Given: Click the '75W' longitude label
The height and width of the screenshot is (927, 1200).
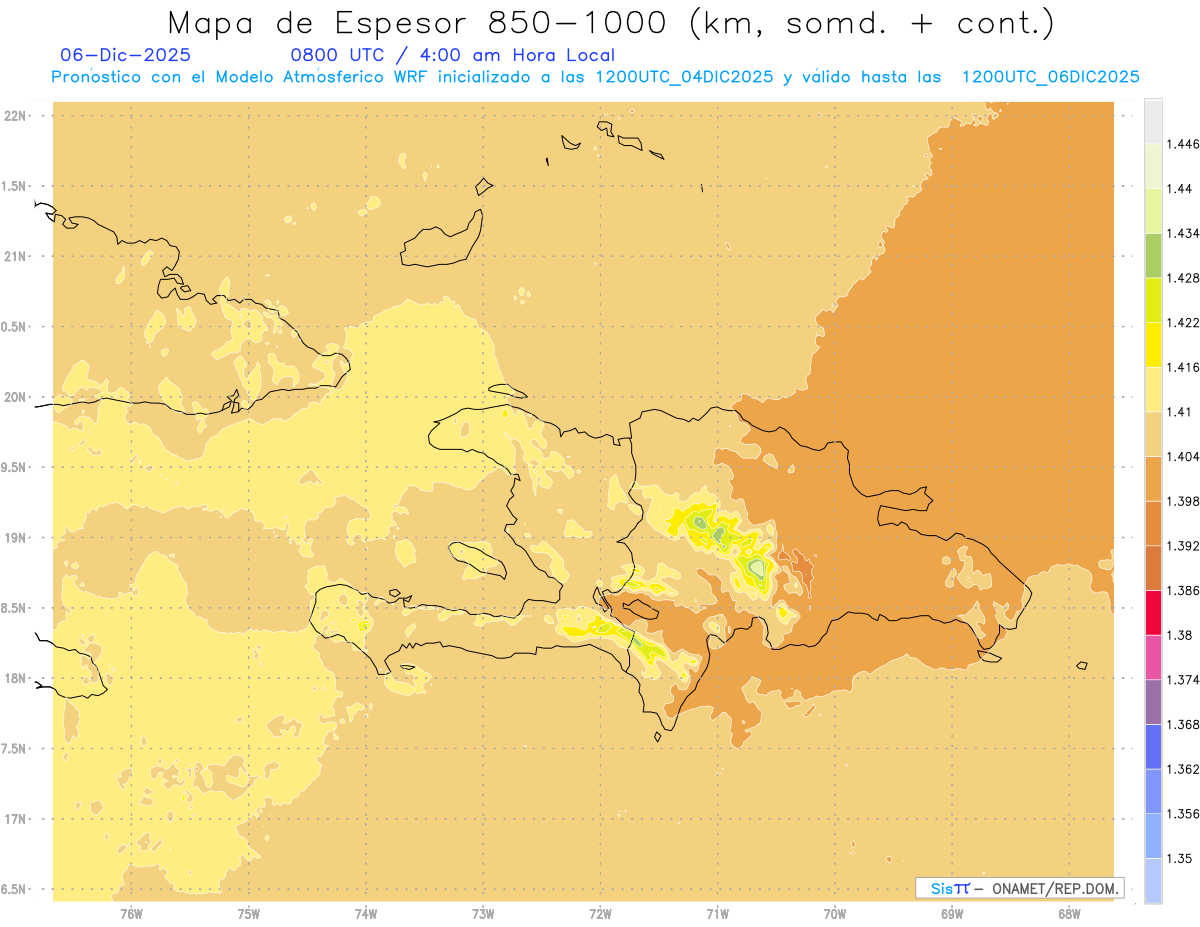Looking at the screenshot, I should click(248, 912).
